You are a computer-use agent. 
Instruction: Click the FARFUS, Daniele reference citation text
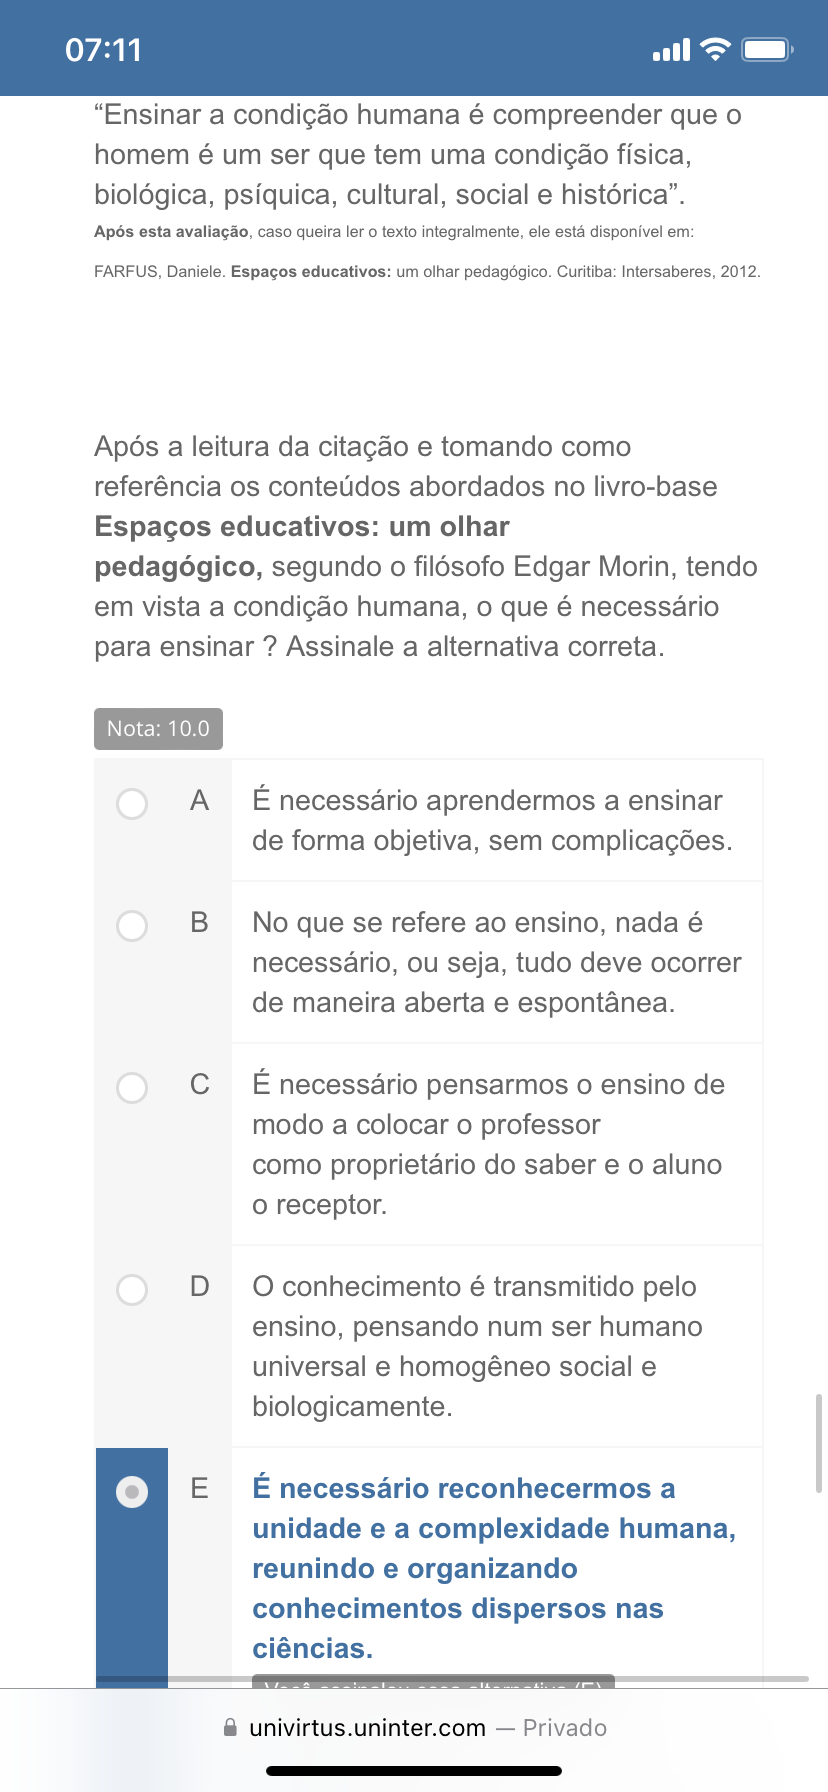coord(427,271)
